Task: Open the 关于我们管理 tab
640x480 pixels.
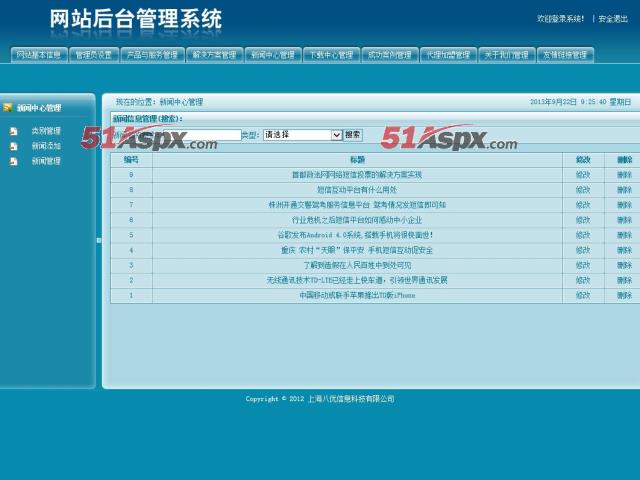Action: tap(507, 55)
